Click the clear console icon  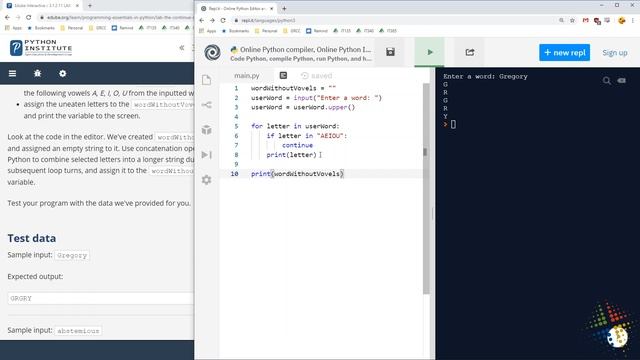pyautogui.click(x=621, y=81)
